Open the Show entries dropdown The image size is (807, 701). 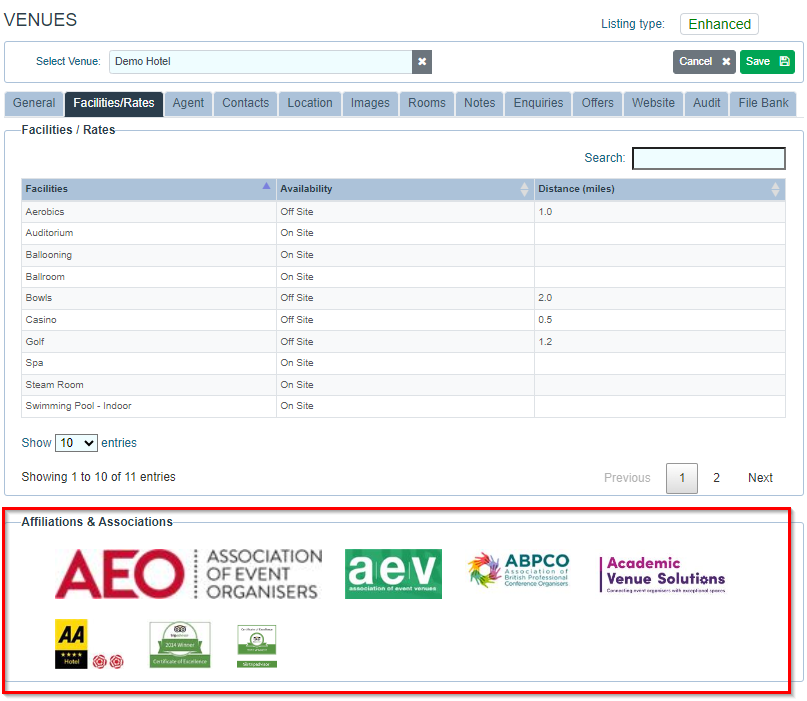(x=76, y=443)
